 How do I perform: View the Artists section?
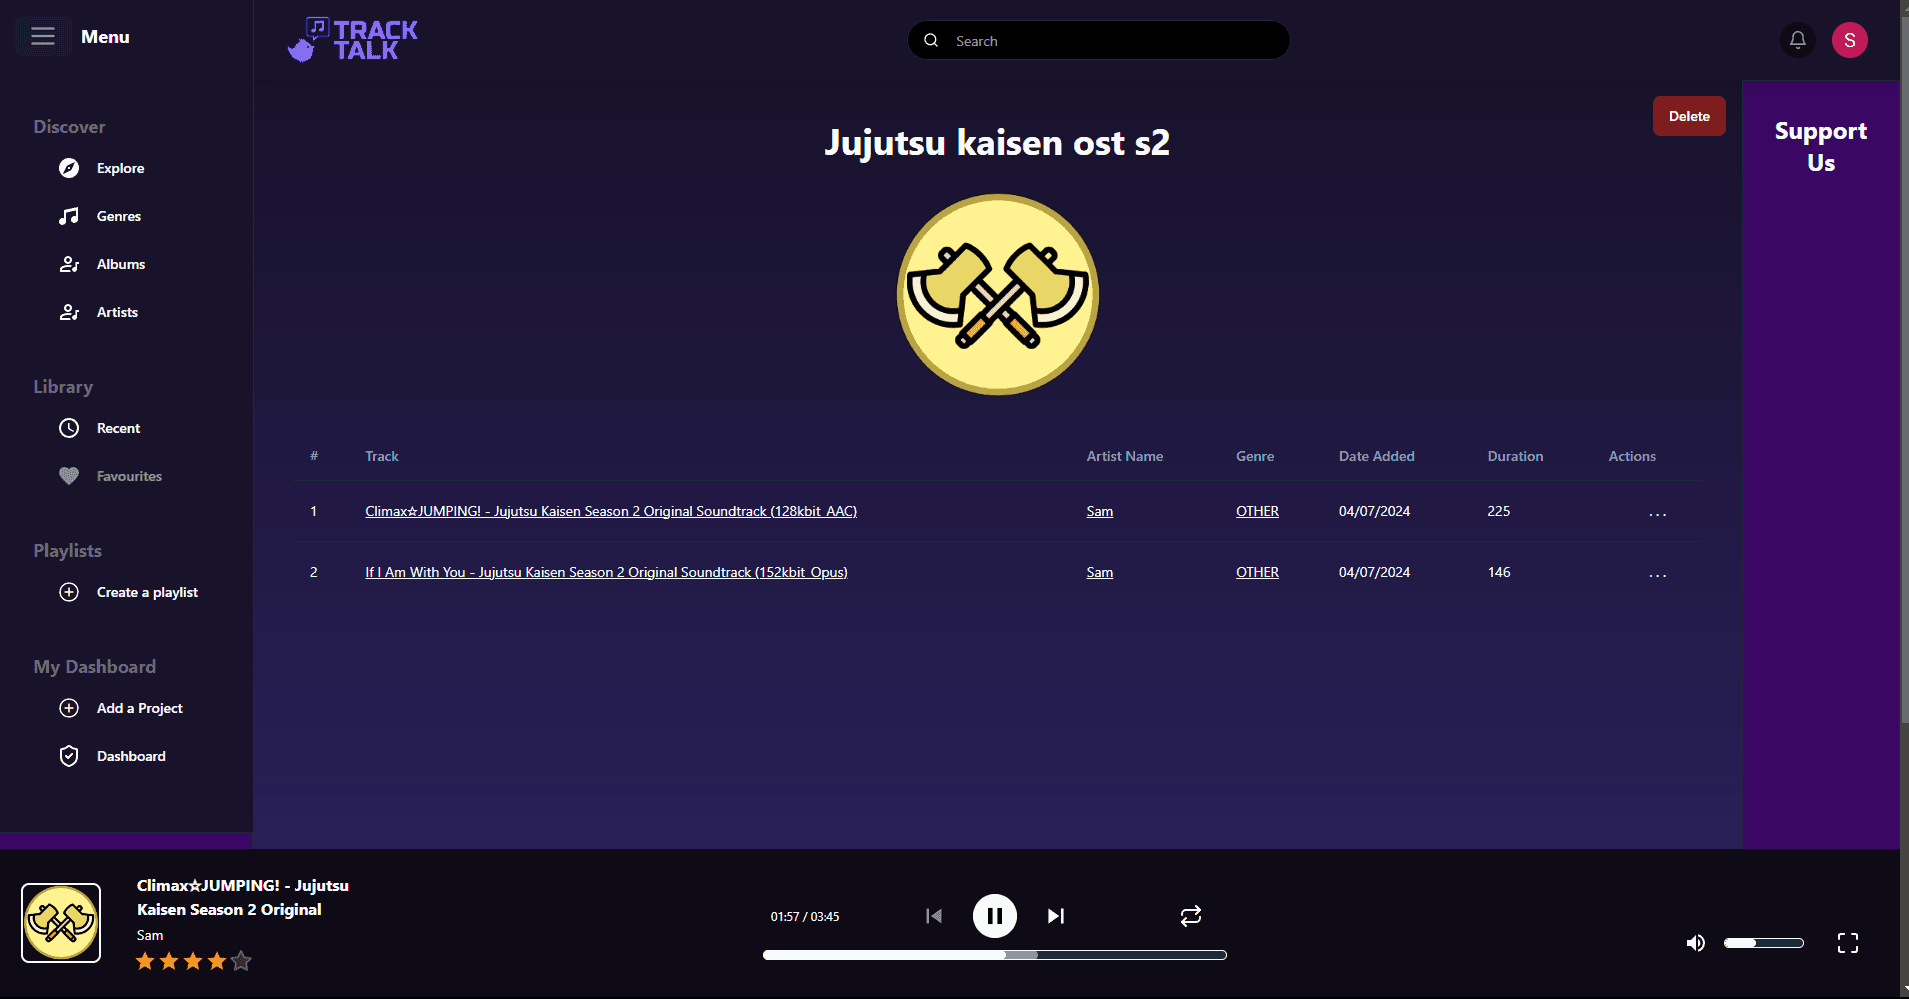point(118,312)
